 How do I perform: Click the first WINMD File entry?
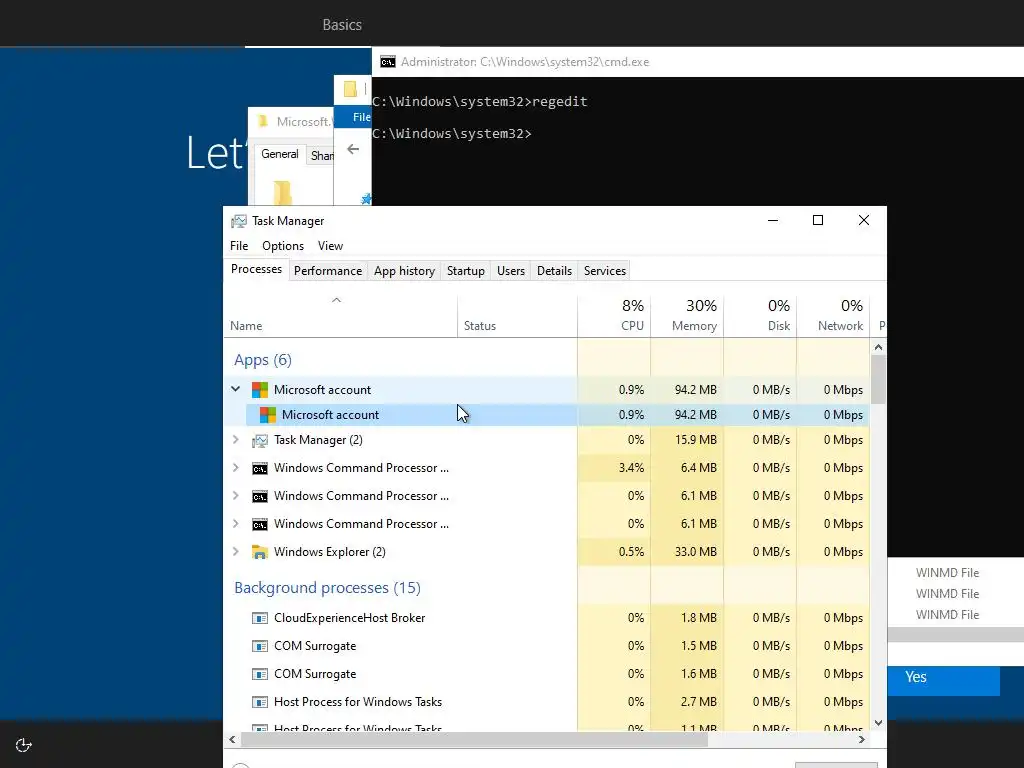pyautogui.click(x=947, y=573)
